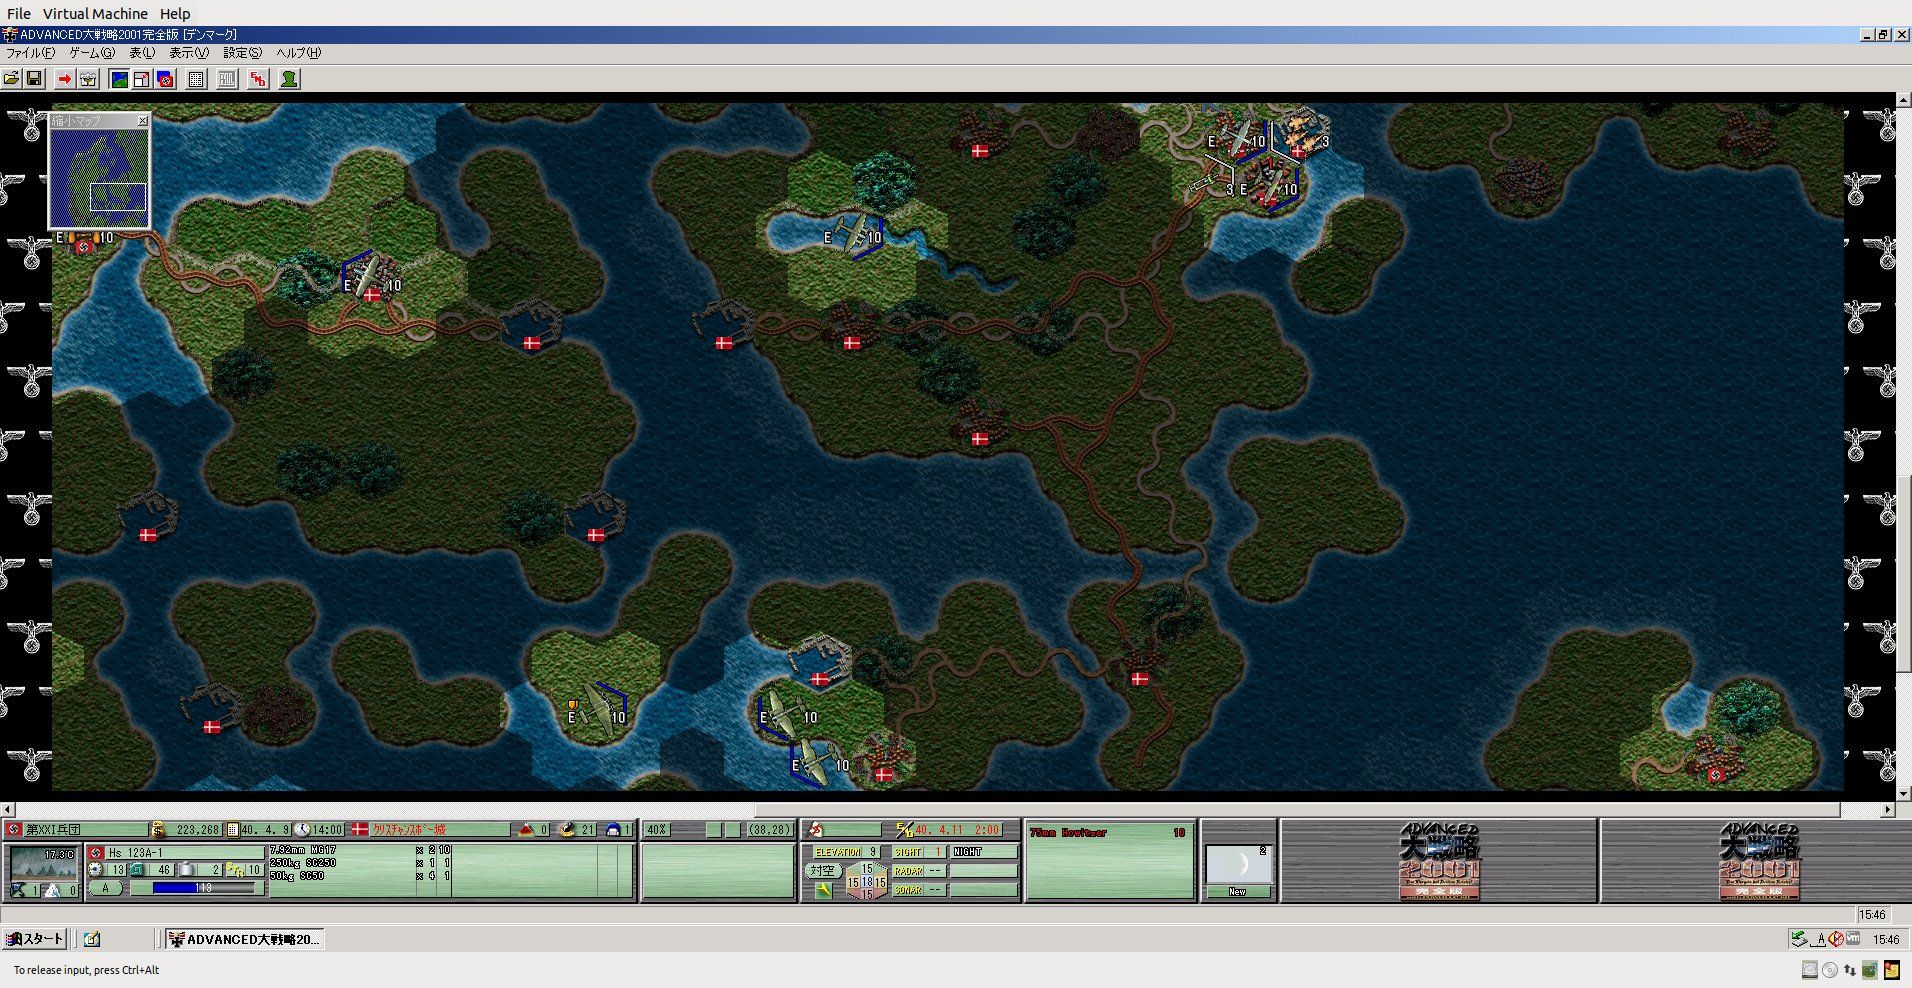Click the open file folder toolbar icon
The image size is (1912, 988).
tap(12, 79)
